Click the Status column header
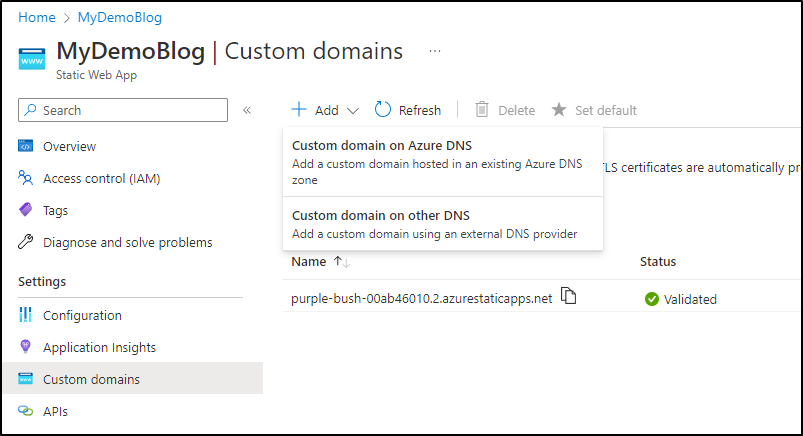This screenshot has width=803, height=436. click(658, 262)
